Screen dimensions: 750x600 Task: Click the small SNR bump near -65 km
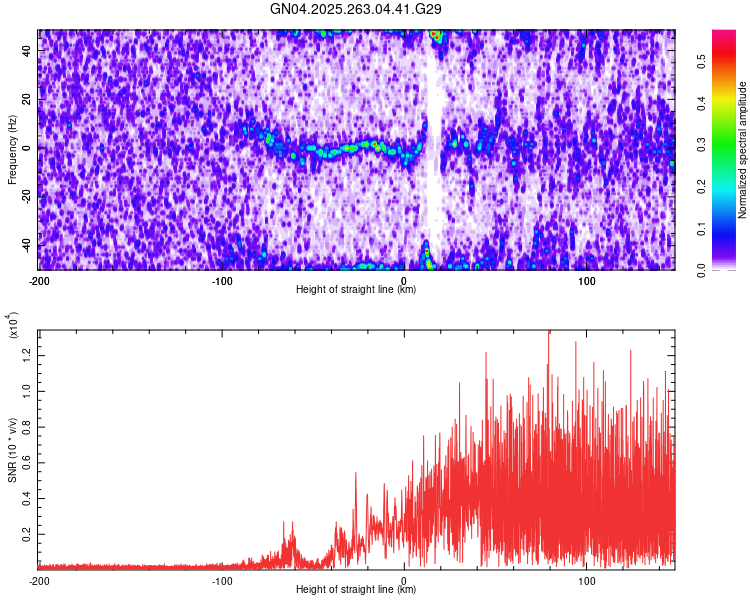coord(290,540)
